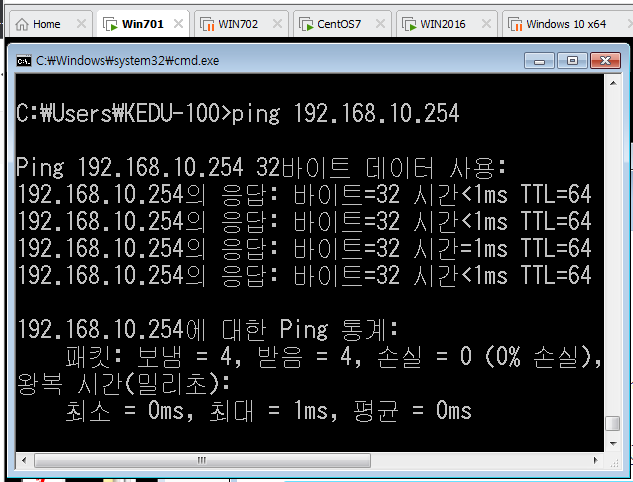Click the horizontal scrollbar right arrow

click(595, 460)
